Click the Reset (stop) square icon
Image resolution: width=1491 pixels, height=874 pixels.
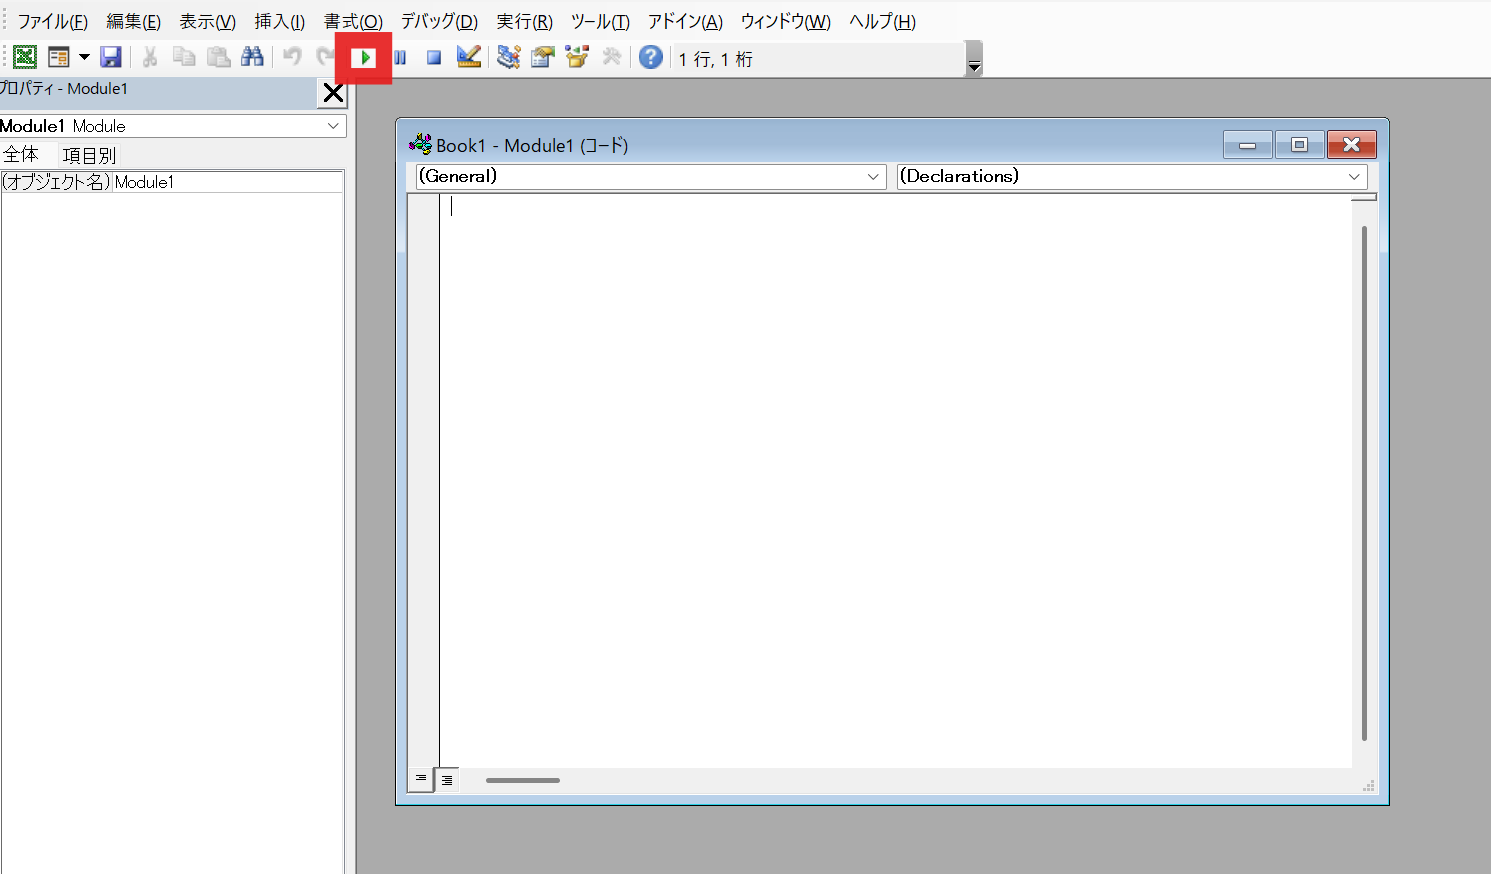(x=434, y=58)
